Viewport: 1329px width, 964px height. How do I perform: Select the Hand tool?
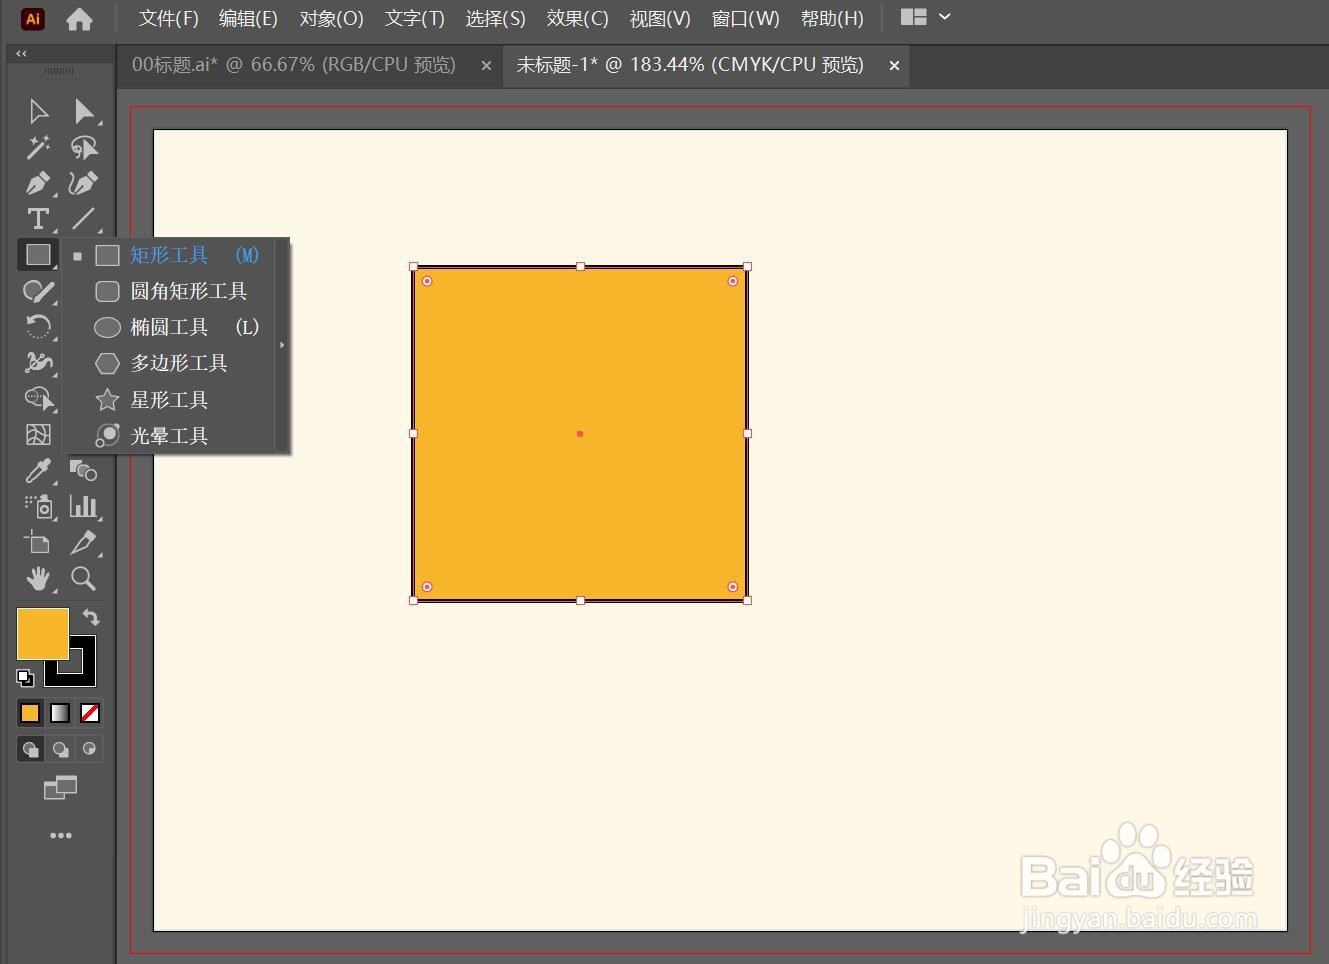point(38,578)
